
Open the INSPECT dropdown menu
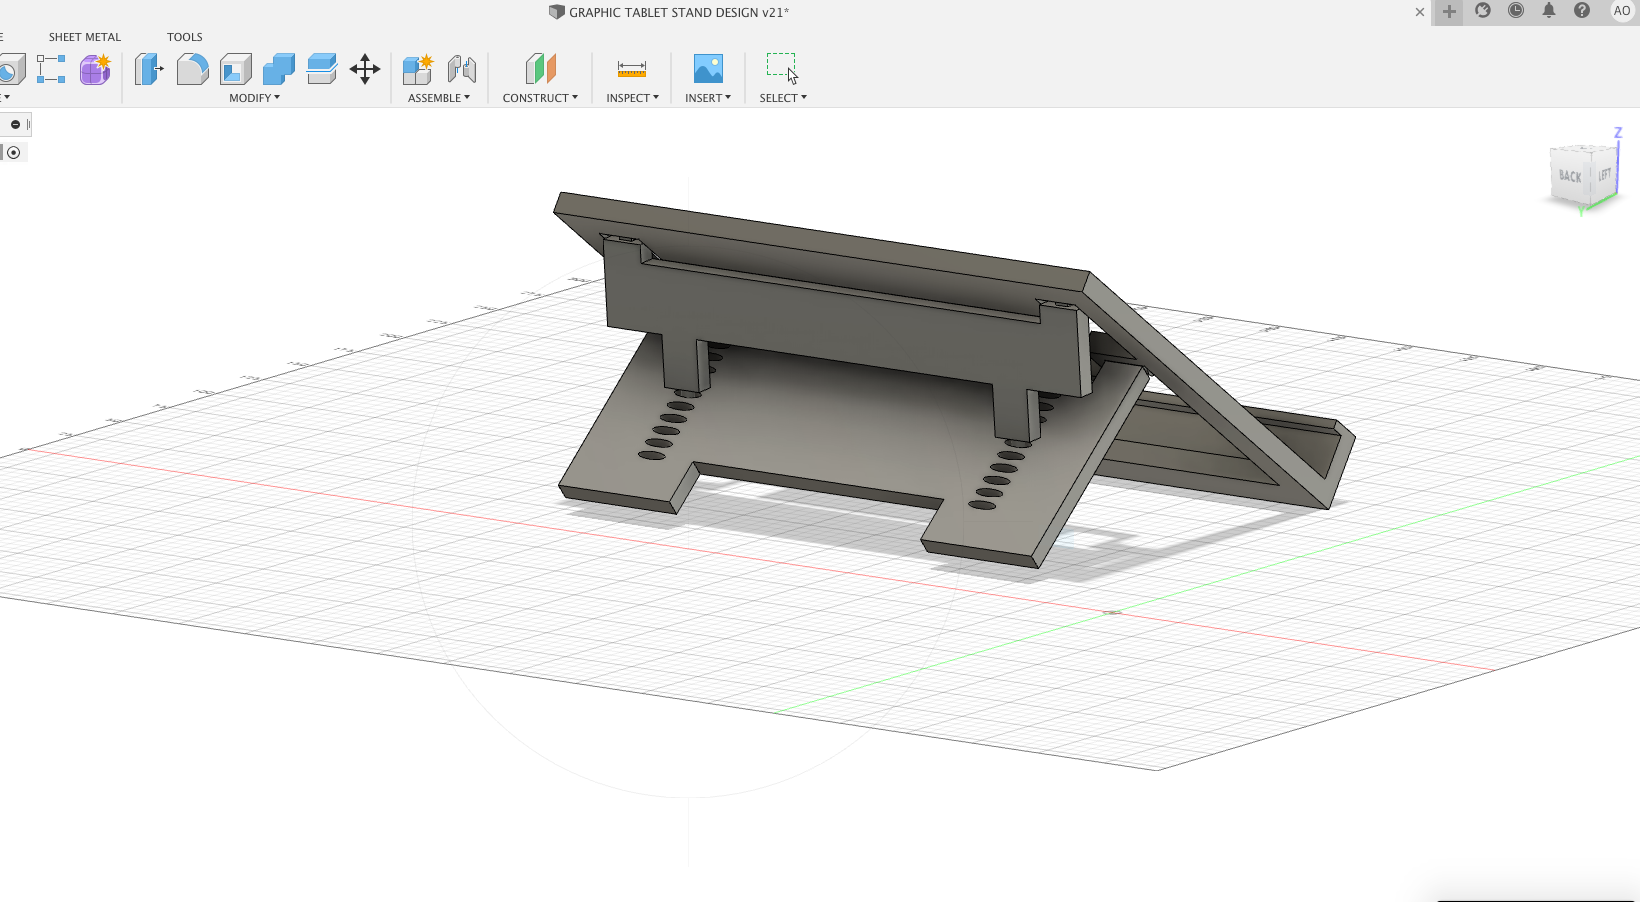pyautogui.click(x=632, y=98)
